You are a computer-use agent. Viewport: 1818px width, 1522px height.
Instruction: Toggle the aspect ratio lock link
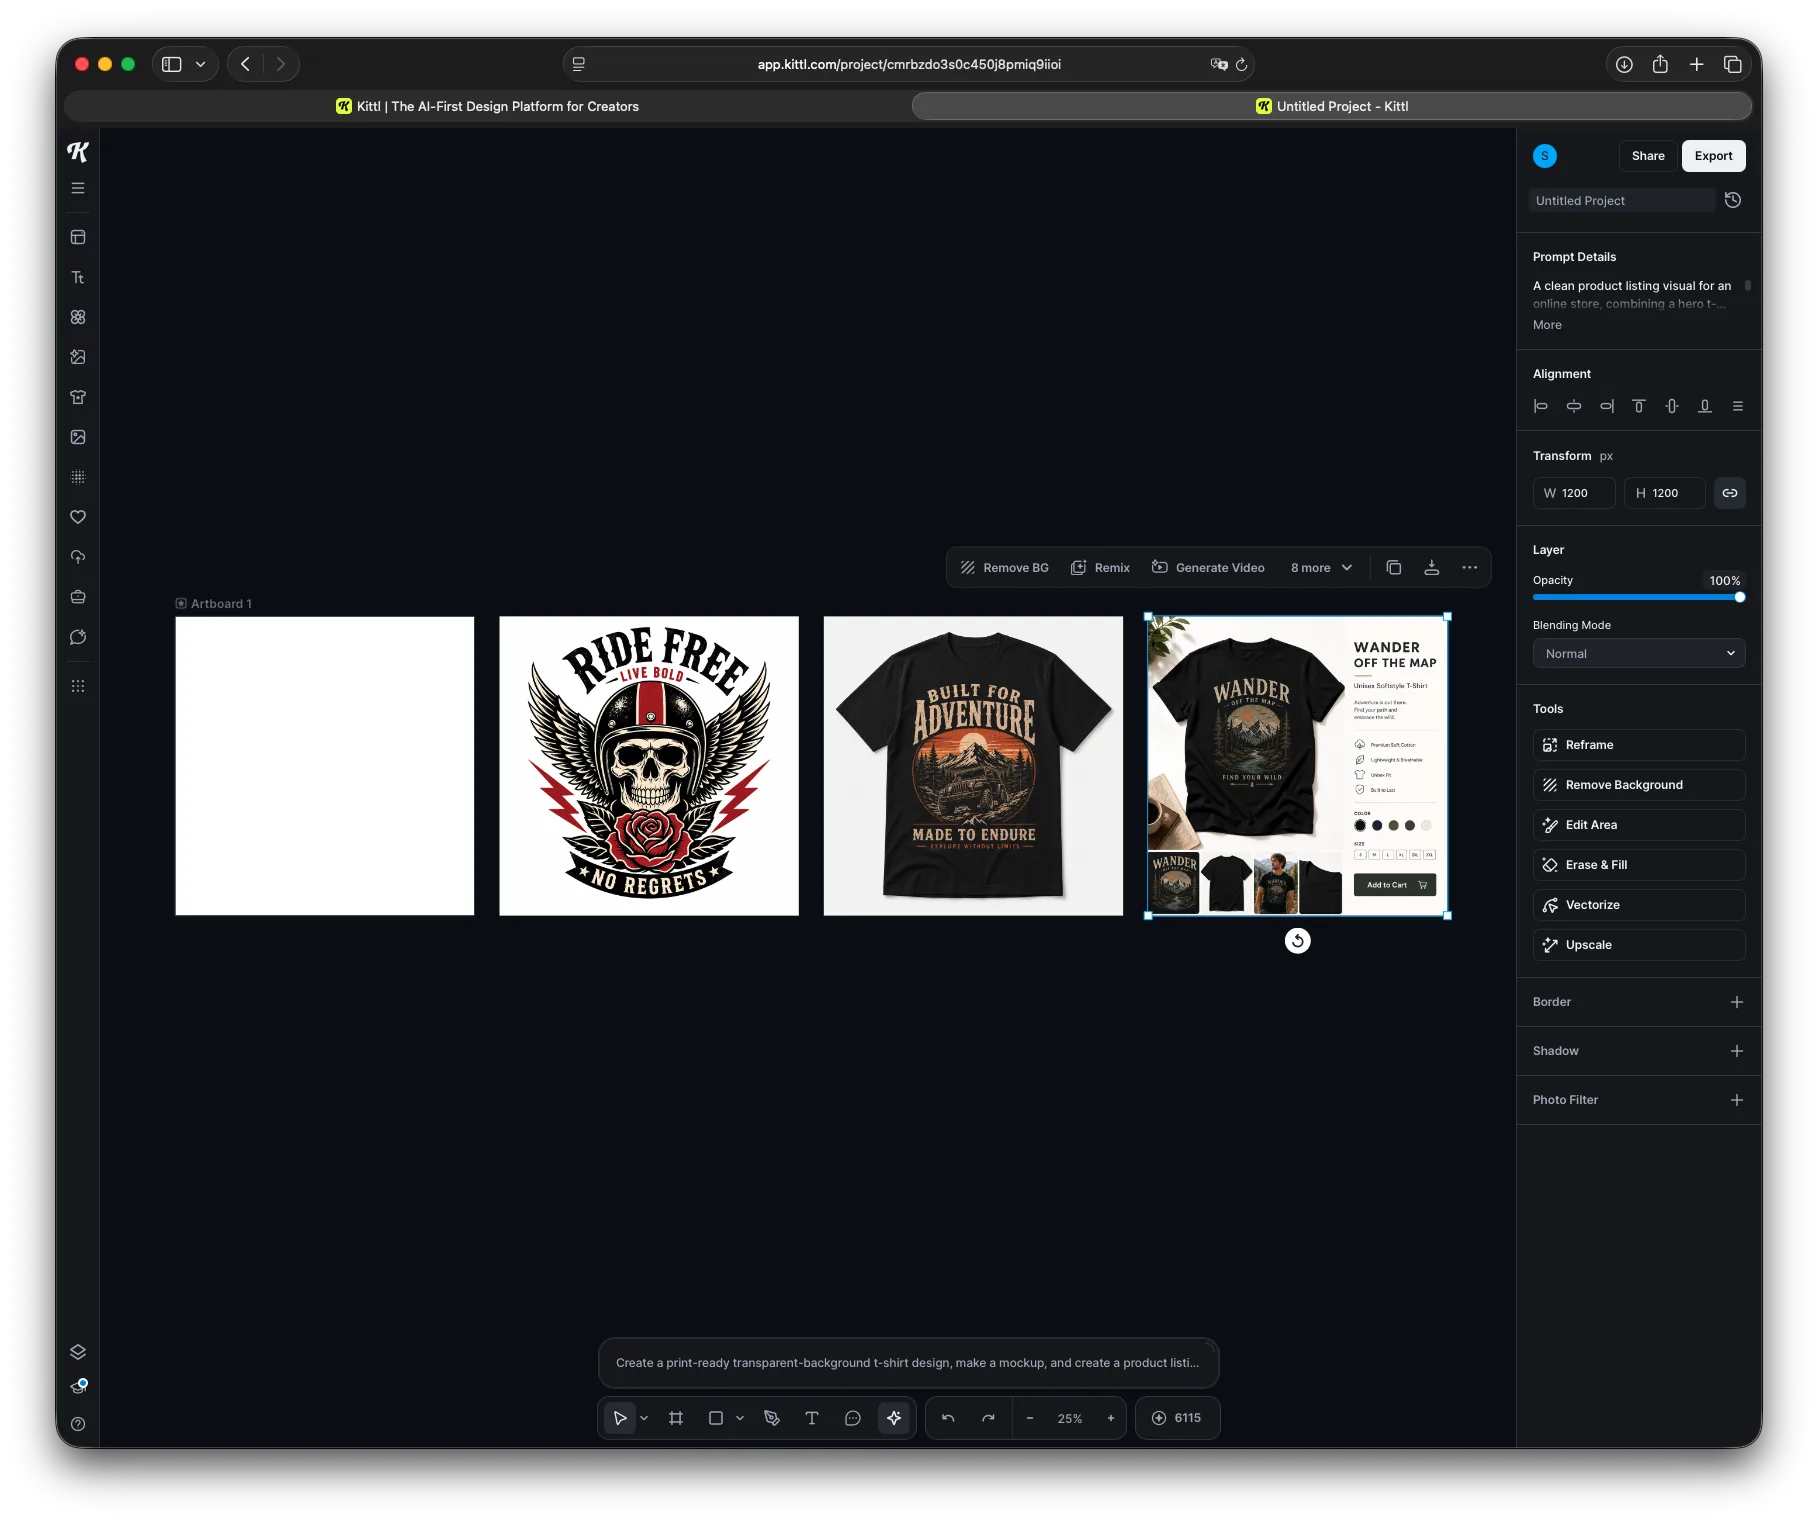click(x=1730, y=493)
